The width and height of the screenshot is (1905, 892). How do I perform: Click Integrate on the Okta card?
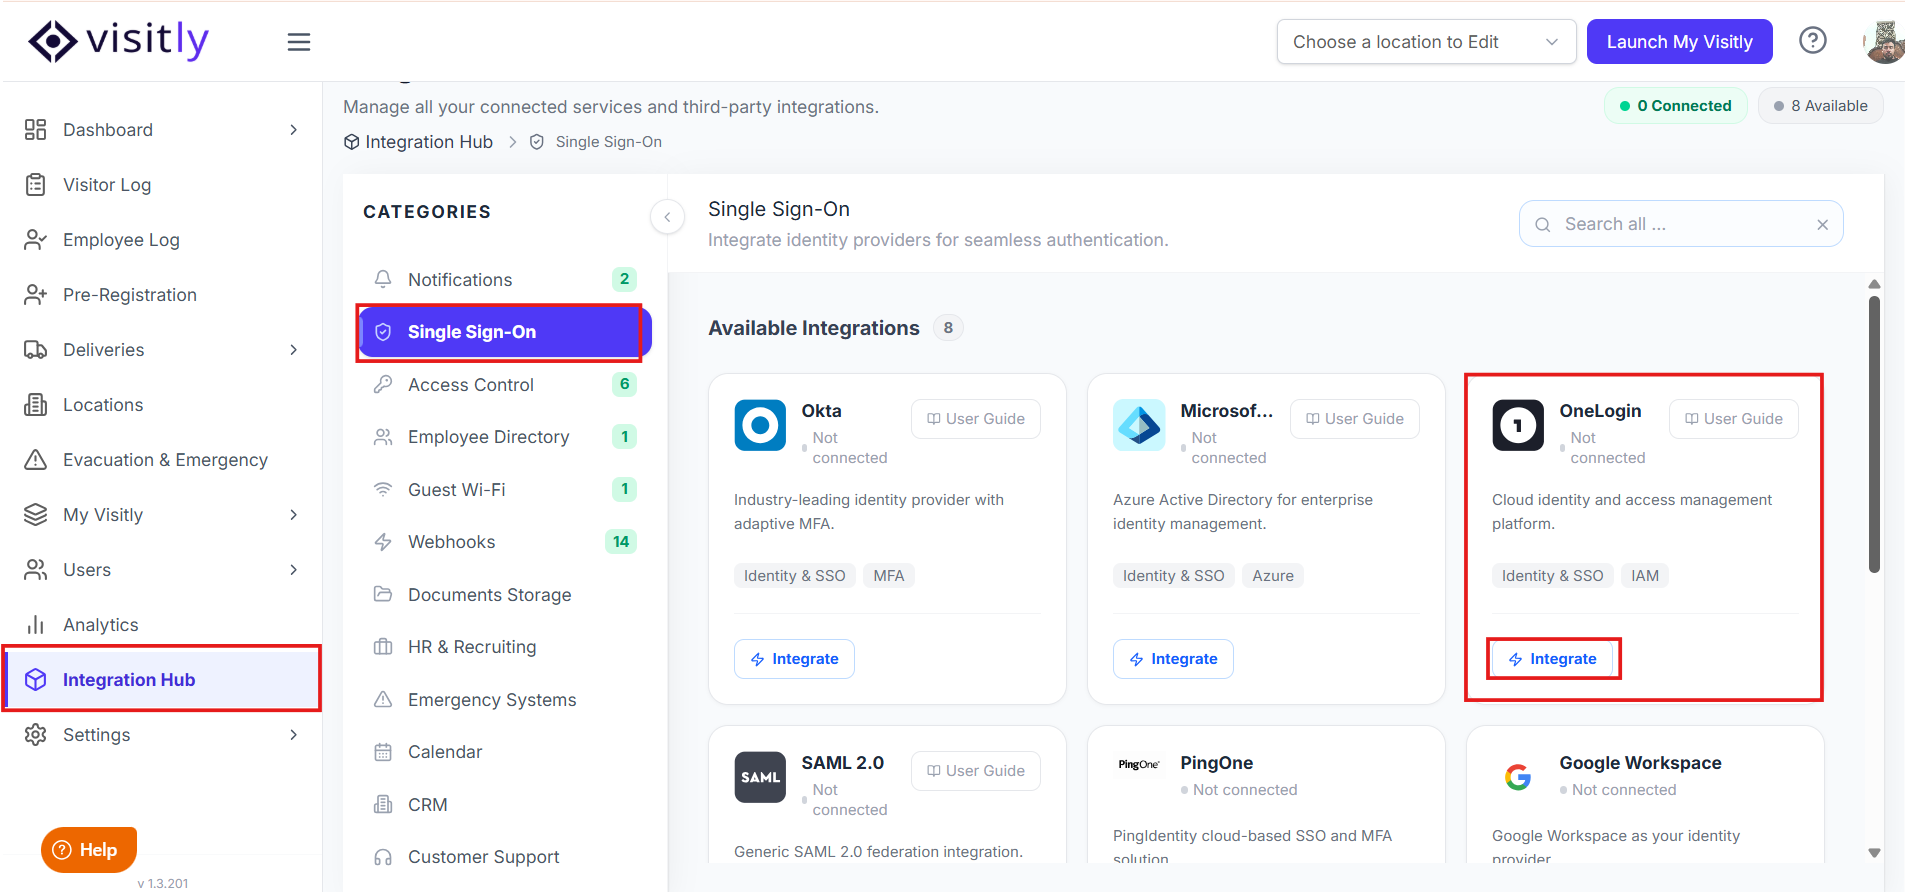[794, 659]
